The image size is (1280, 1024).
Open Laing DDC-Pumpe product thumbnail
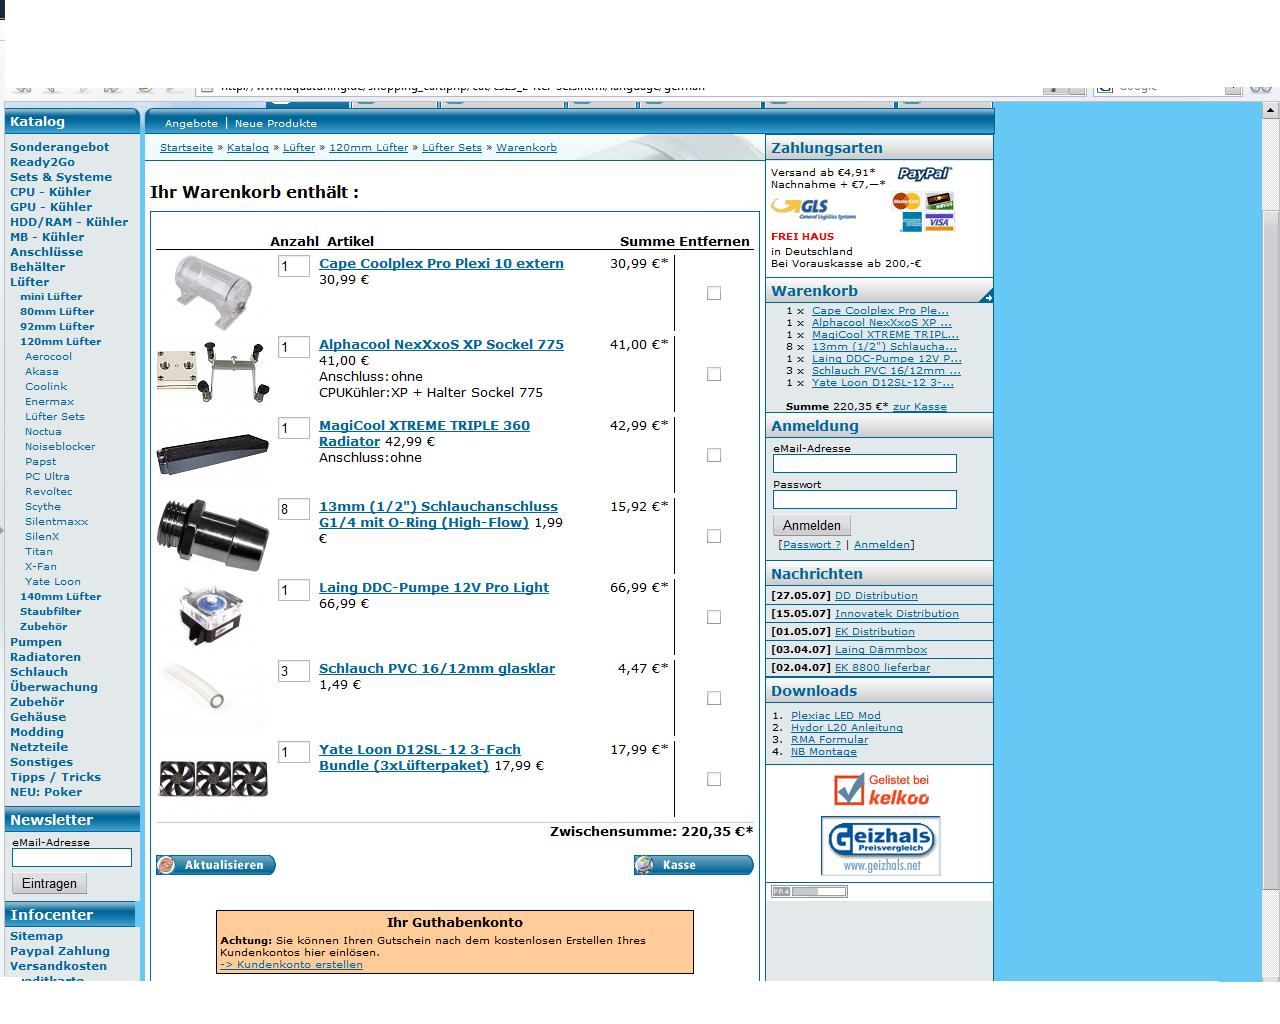click(210, 615)
